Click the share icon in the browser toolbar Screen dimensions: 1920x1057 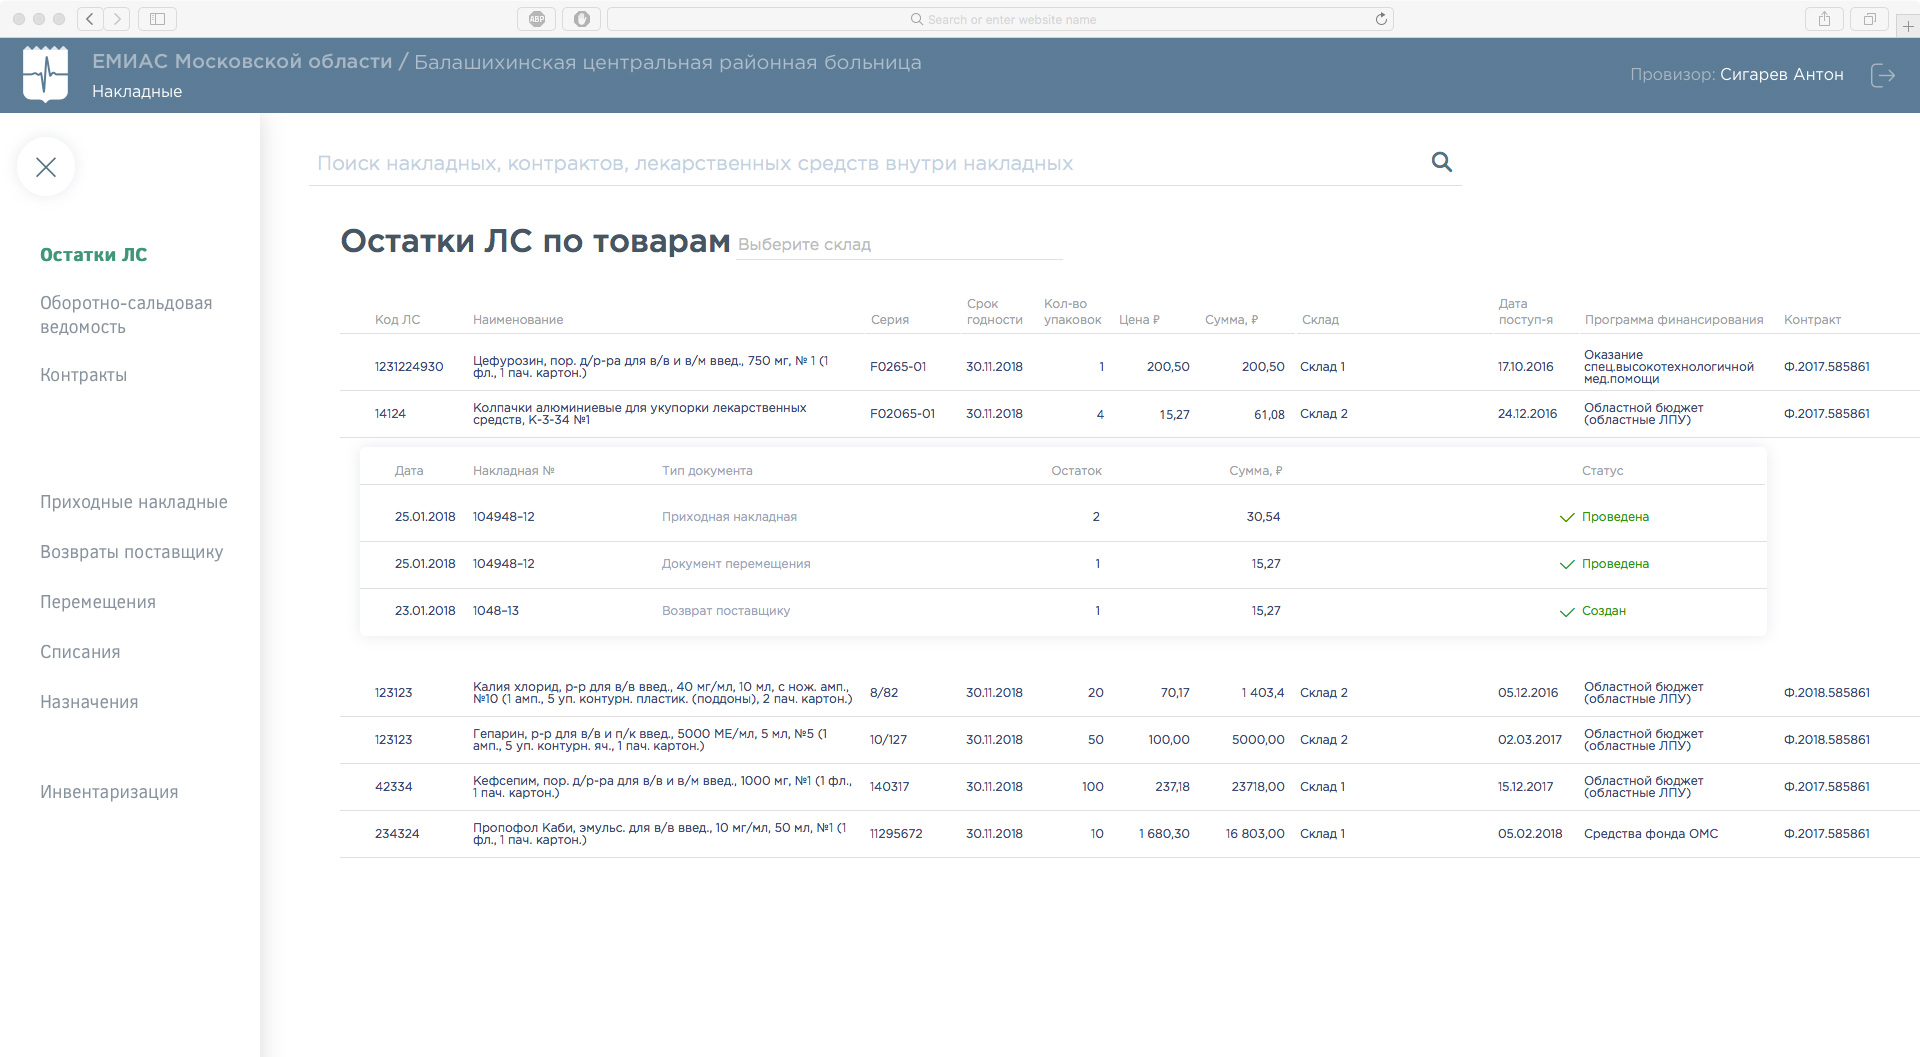1824,18
